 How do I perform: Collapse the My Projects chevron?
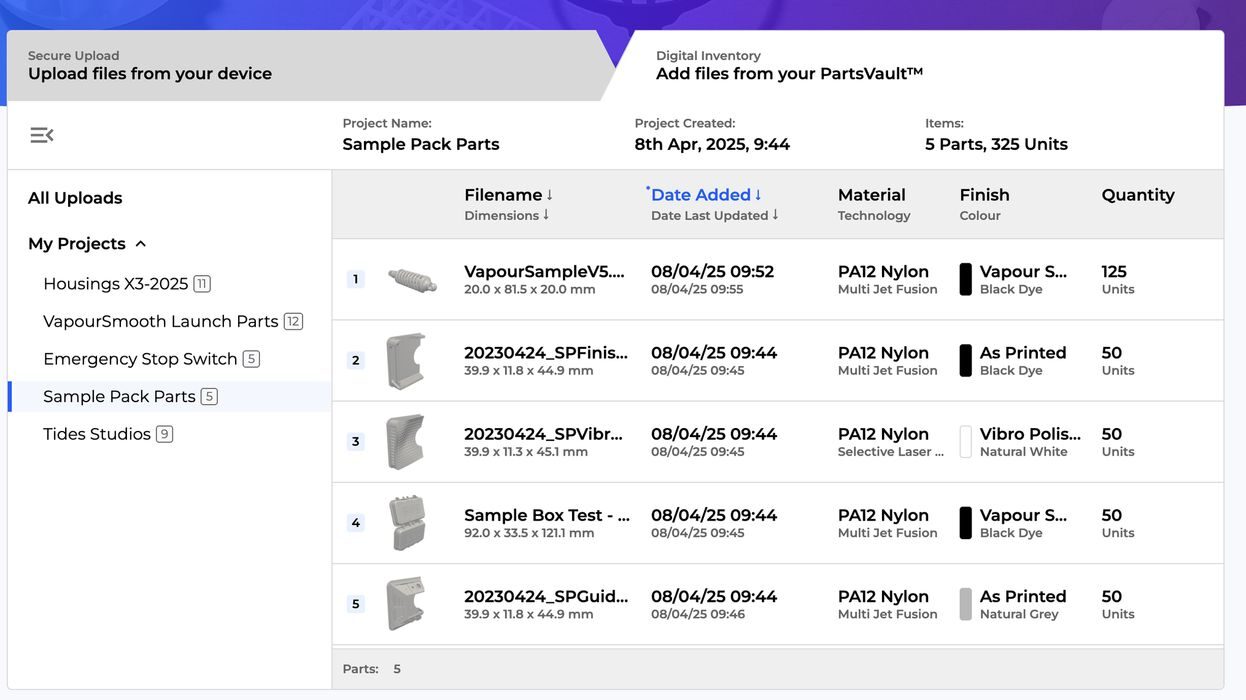141,244
